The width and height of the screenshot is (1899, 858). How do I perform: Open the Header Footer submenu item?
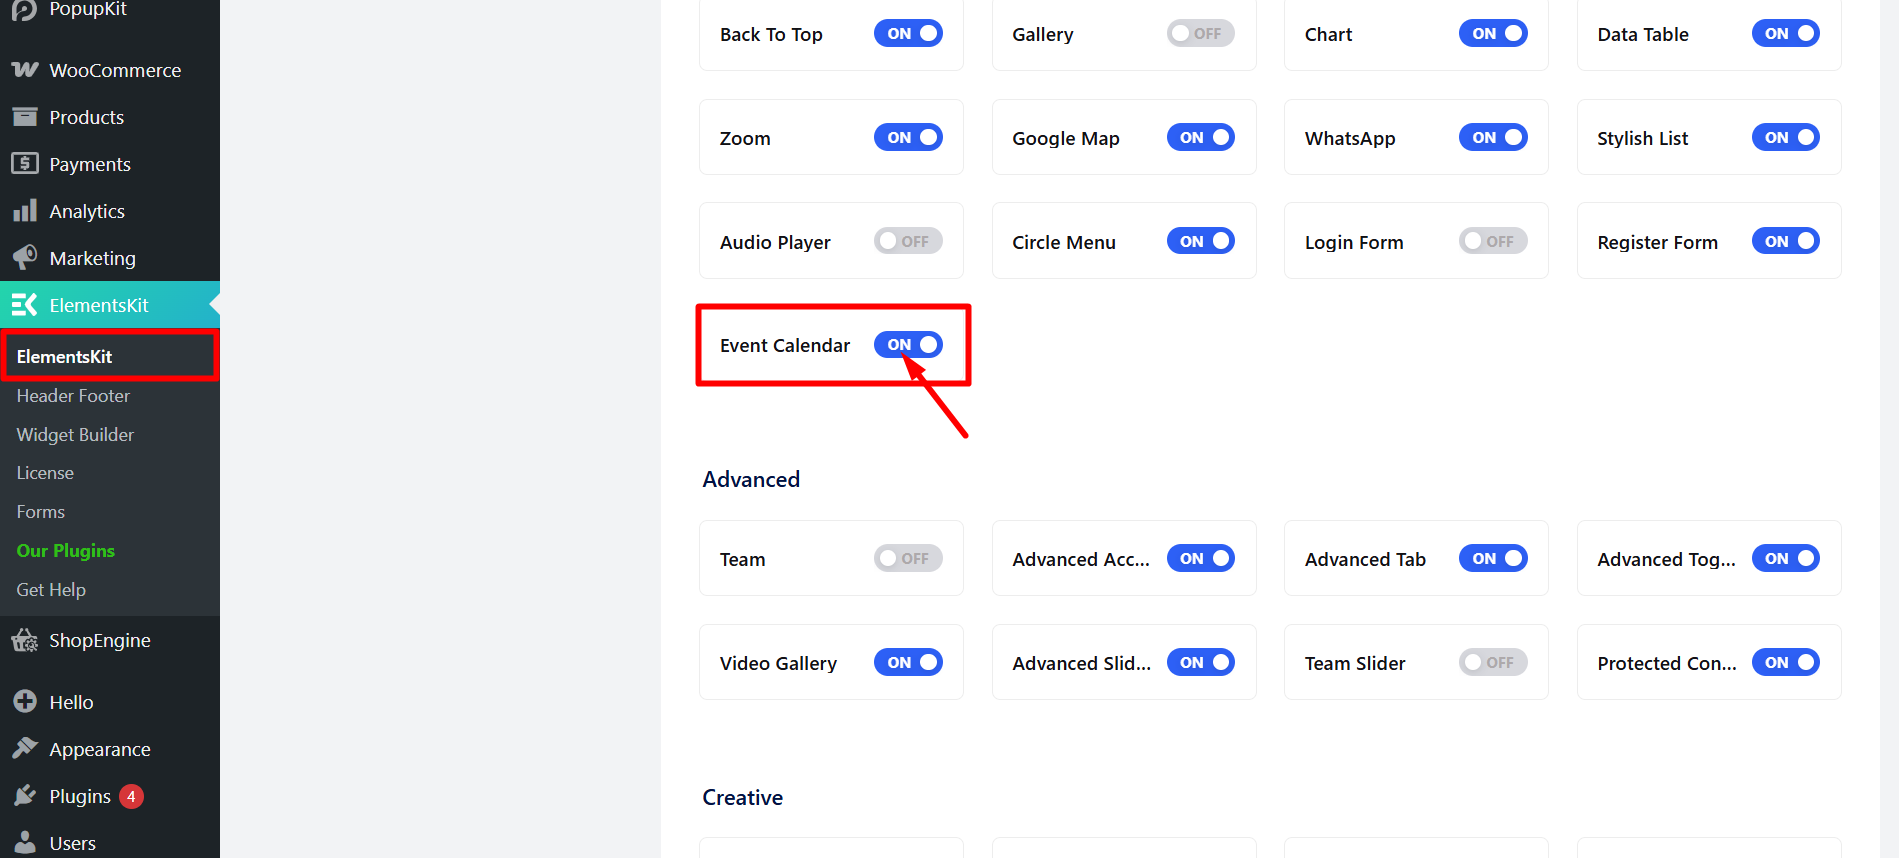[x=73, y=396]
